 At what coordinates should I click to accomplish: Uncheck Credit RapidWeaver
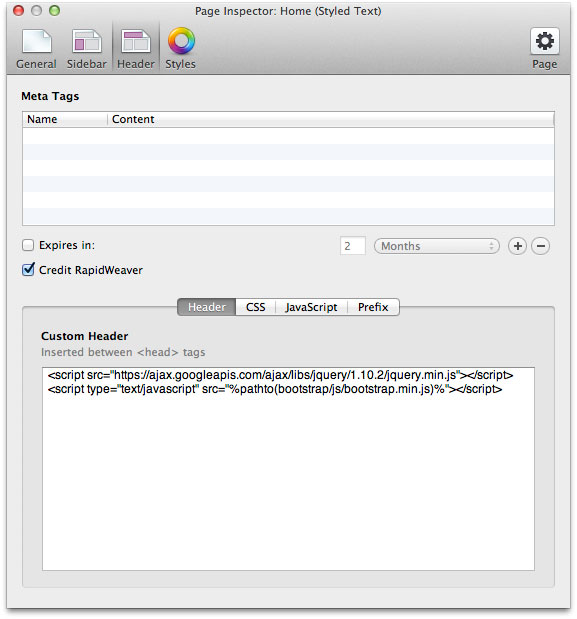[28, 270]
